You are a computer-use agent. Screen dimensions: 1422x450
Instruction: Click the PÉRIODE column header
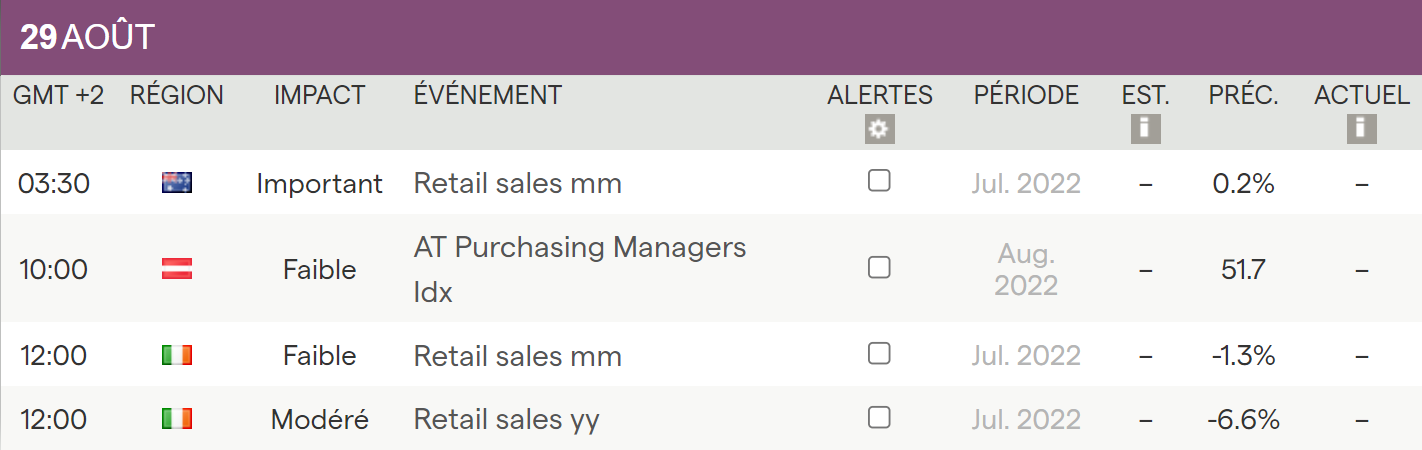[1026, 96]
